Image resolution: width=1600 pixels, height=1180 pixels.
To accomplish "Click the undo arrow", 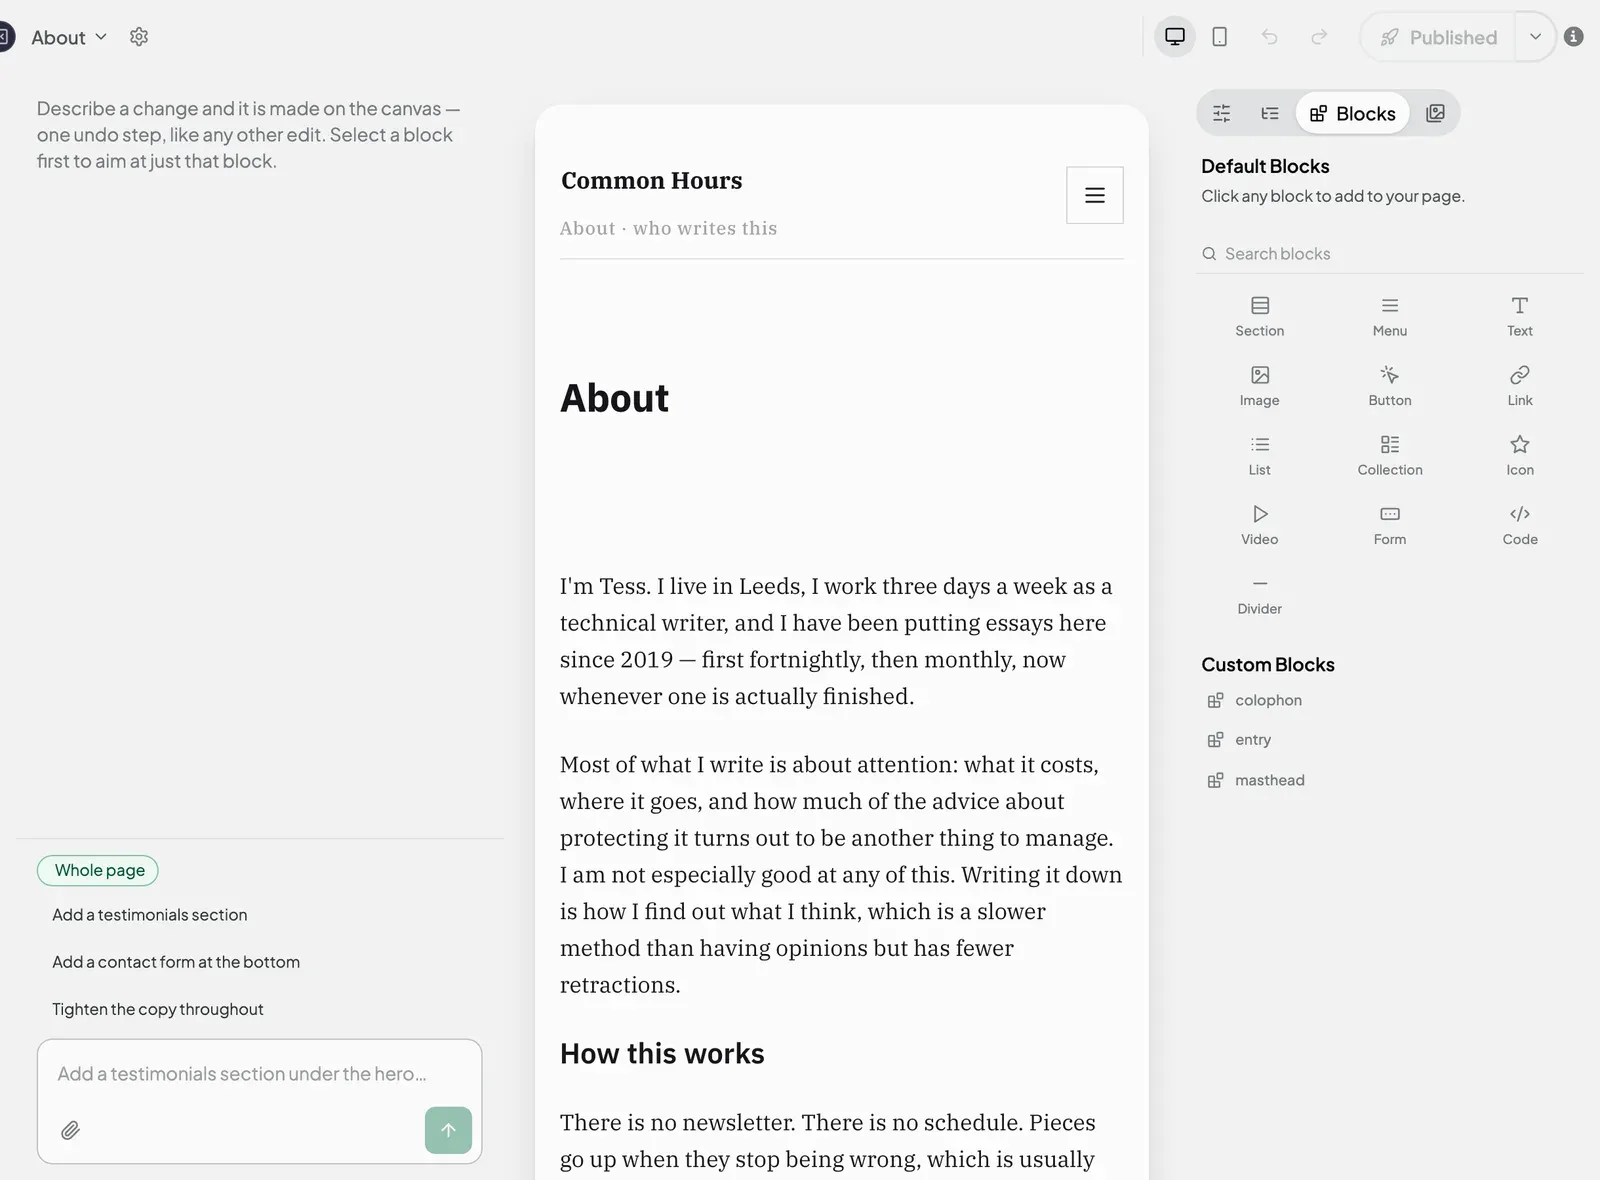I will click(x=1270, y=37).
